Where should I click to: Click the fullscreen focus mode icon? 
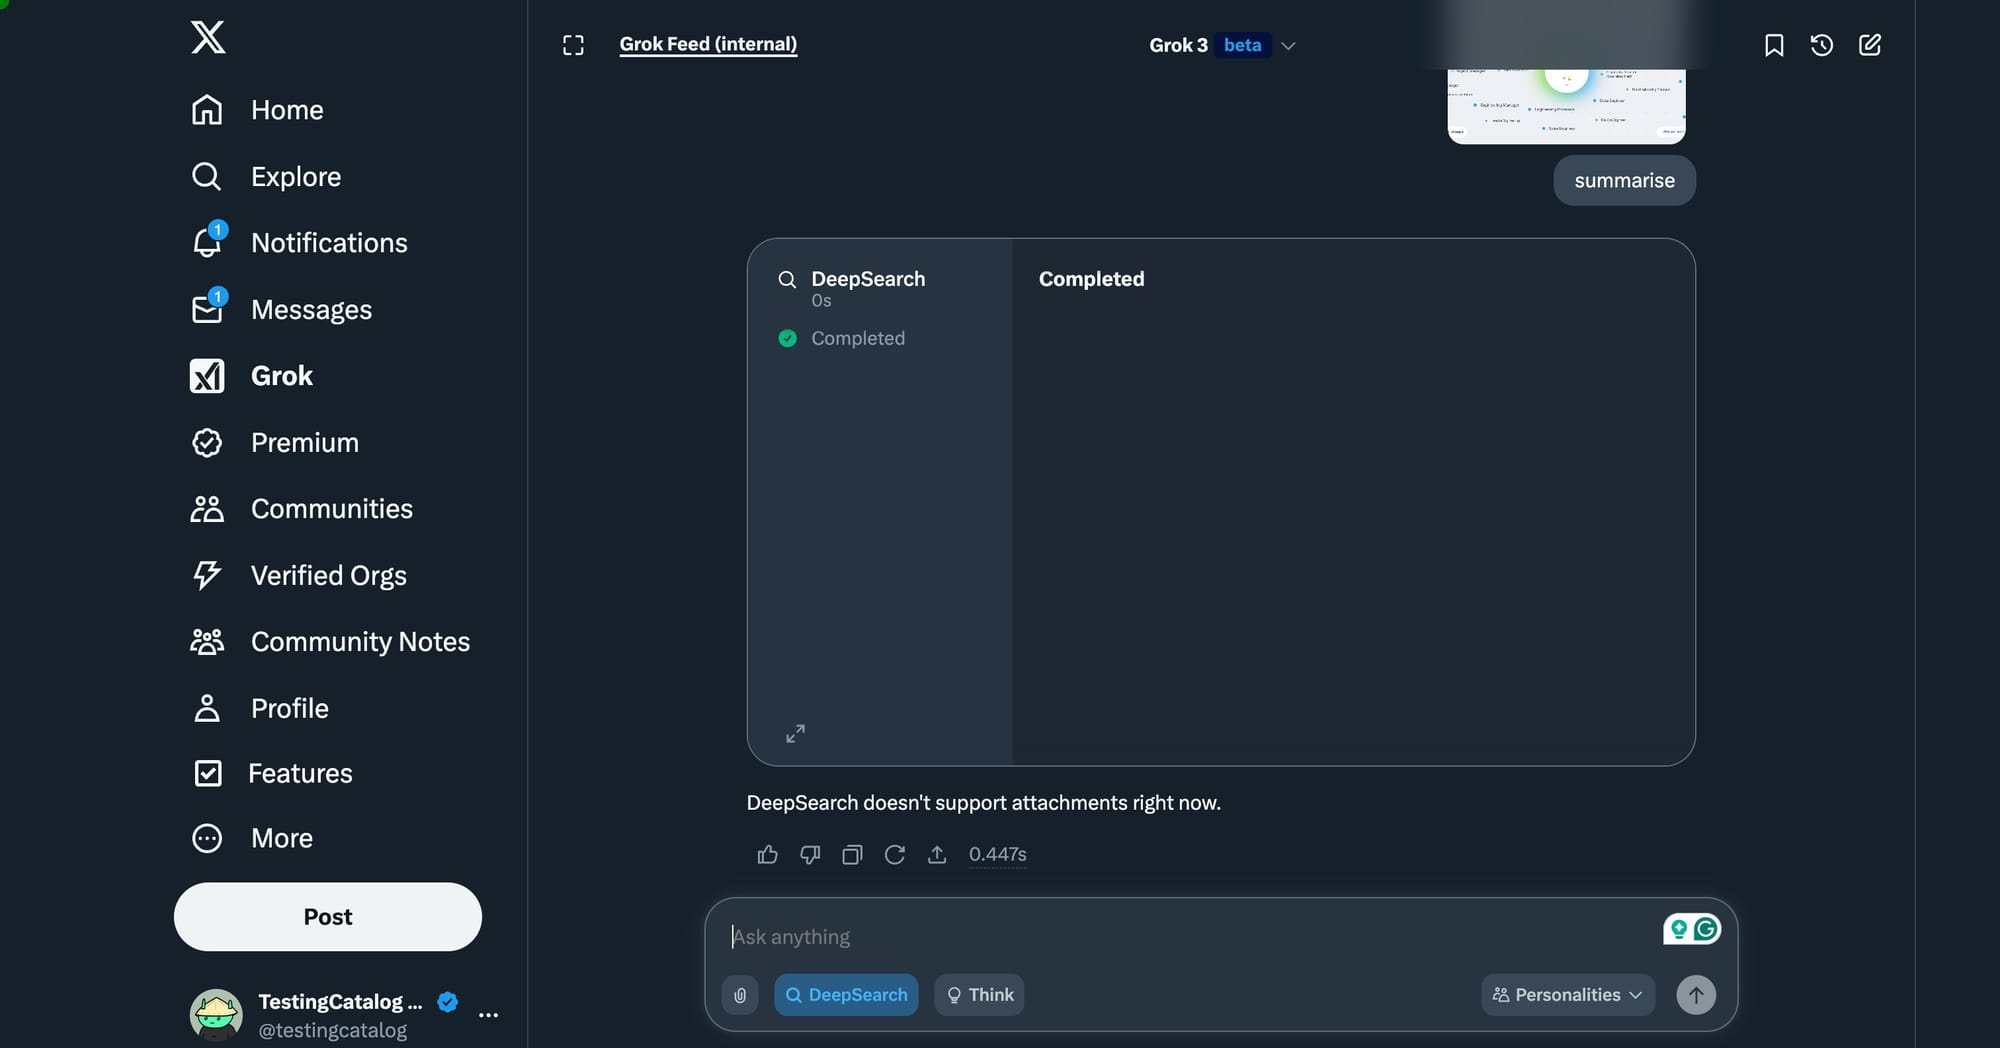573,45
